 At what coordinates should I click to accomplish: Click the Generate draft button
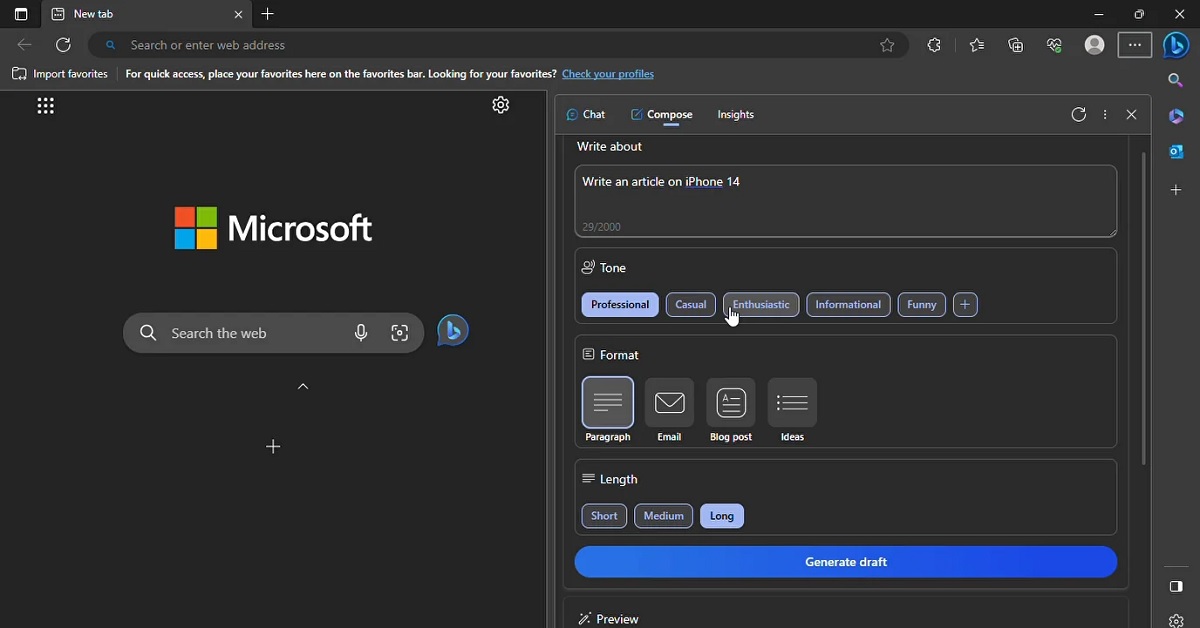[846, 562]
